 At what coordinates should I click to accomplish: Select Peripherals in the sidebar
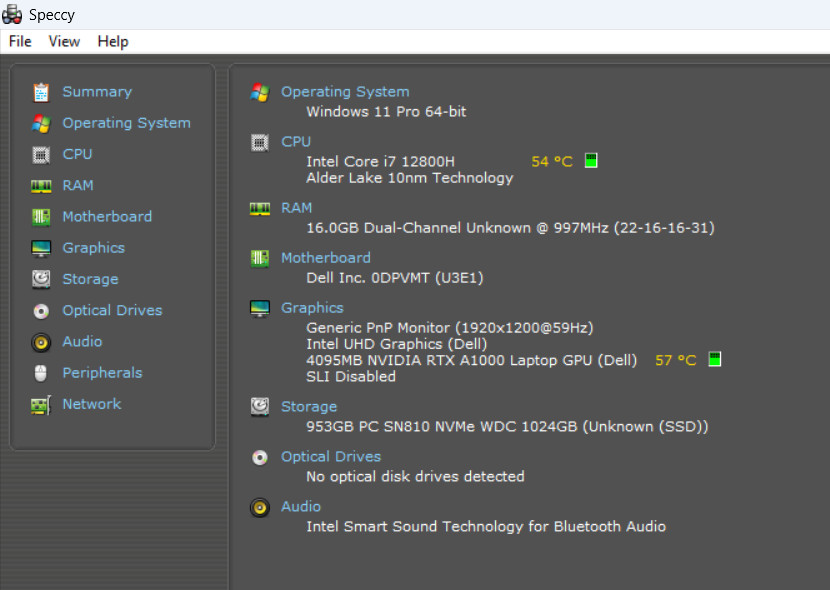102,373
